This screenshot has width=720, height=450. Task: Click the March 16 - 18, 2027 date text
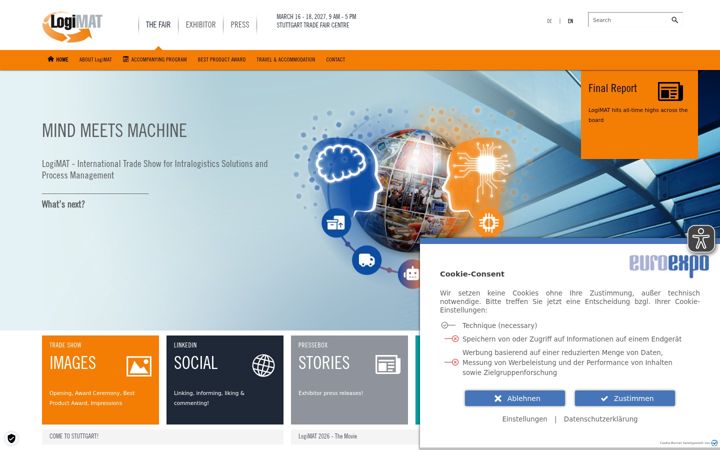point(316,17)
